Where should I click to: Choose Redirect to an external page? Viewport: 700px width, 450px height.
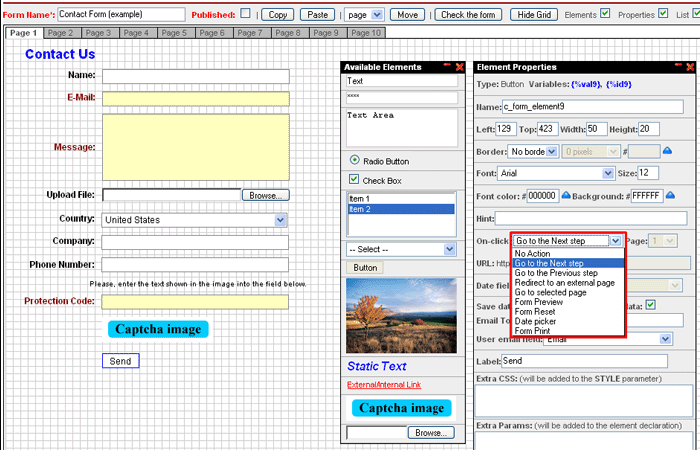click(568, 283)
